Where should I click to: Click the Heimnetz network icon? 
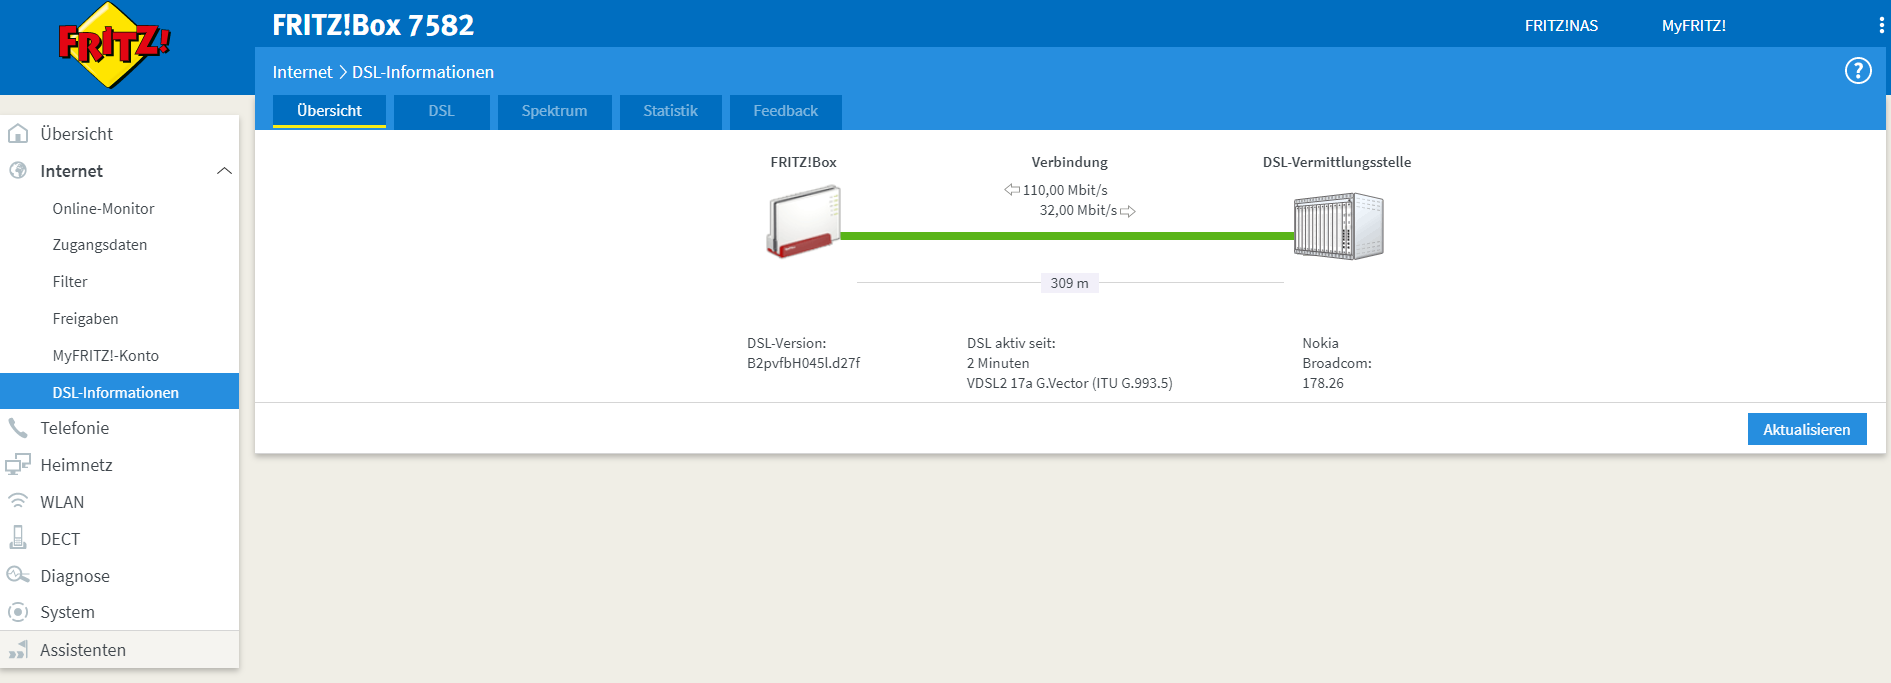coord(18,464)
